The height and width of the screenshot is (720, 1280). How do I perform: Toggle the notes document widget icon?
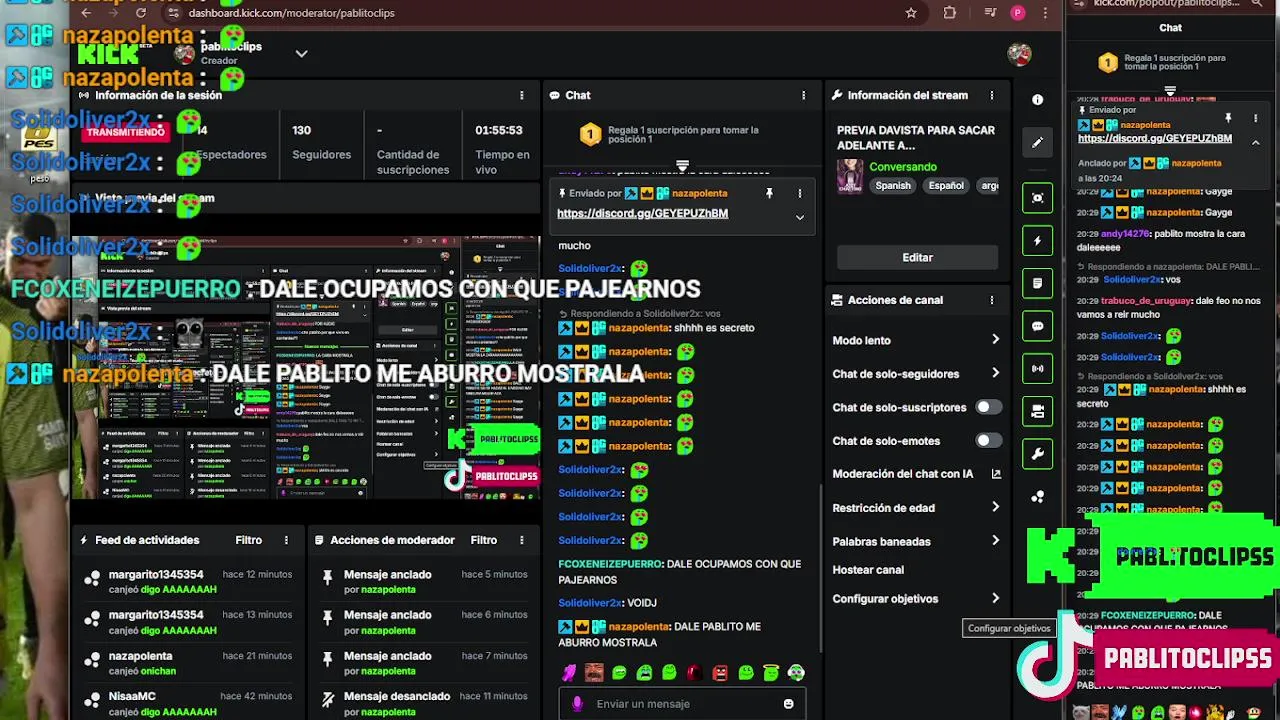(x=1037, y=283)
